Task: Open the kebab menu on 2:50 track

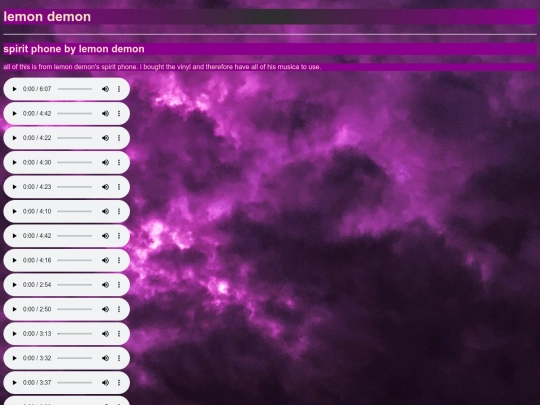Action: (119, 309)
